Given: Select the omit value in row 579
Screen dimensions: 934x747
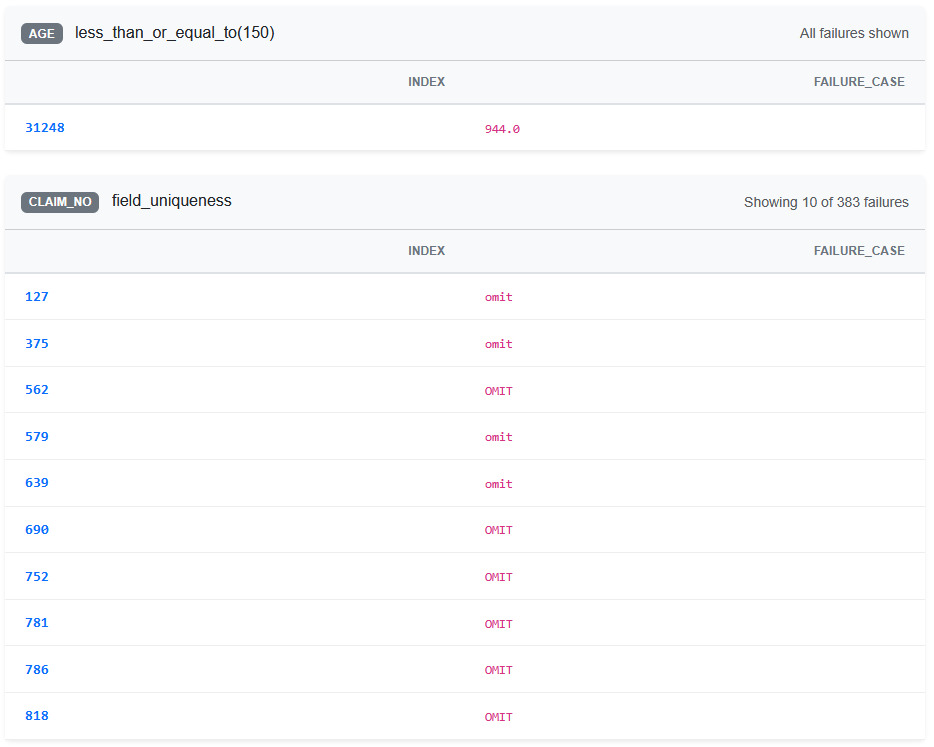Looking at the screenshot, I should (499, 437).
